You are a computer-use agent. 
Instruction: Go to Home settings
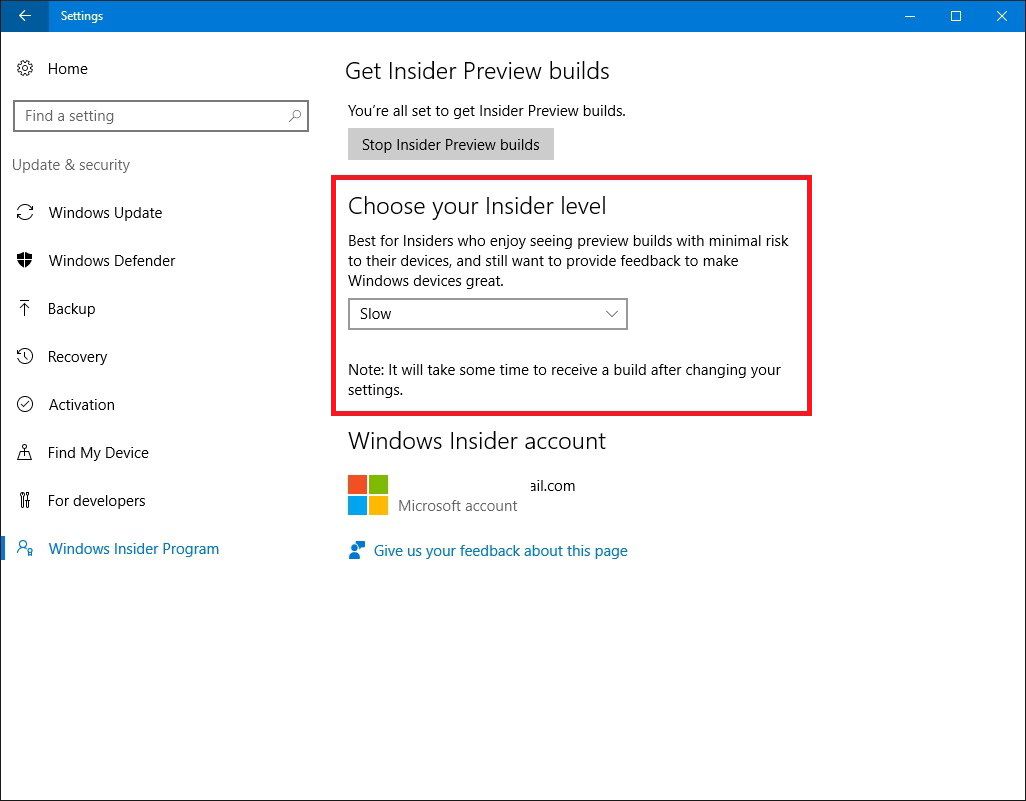(67, 69)
